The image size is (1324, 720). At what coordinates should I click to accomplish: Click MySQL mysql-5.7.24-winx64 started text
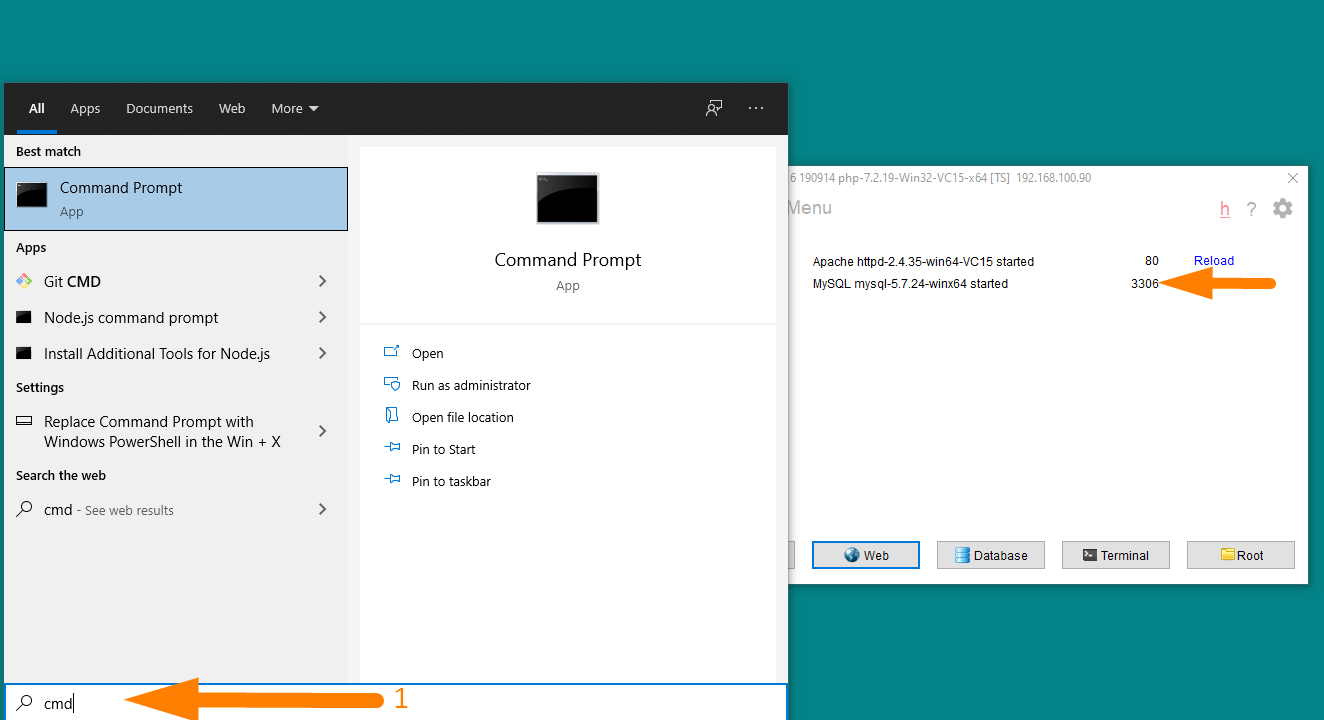click(x=910, y=284)
